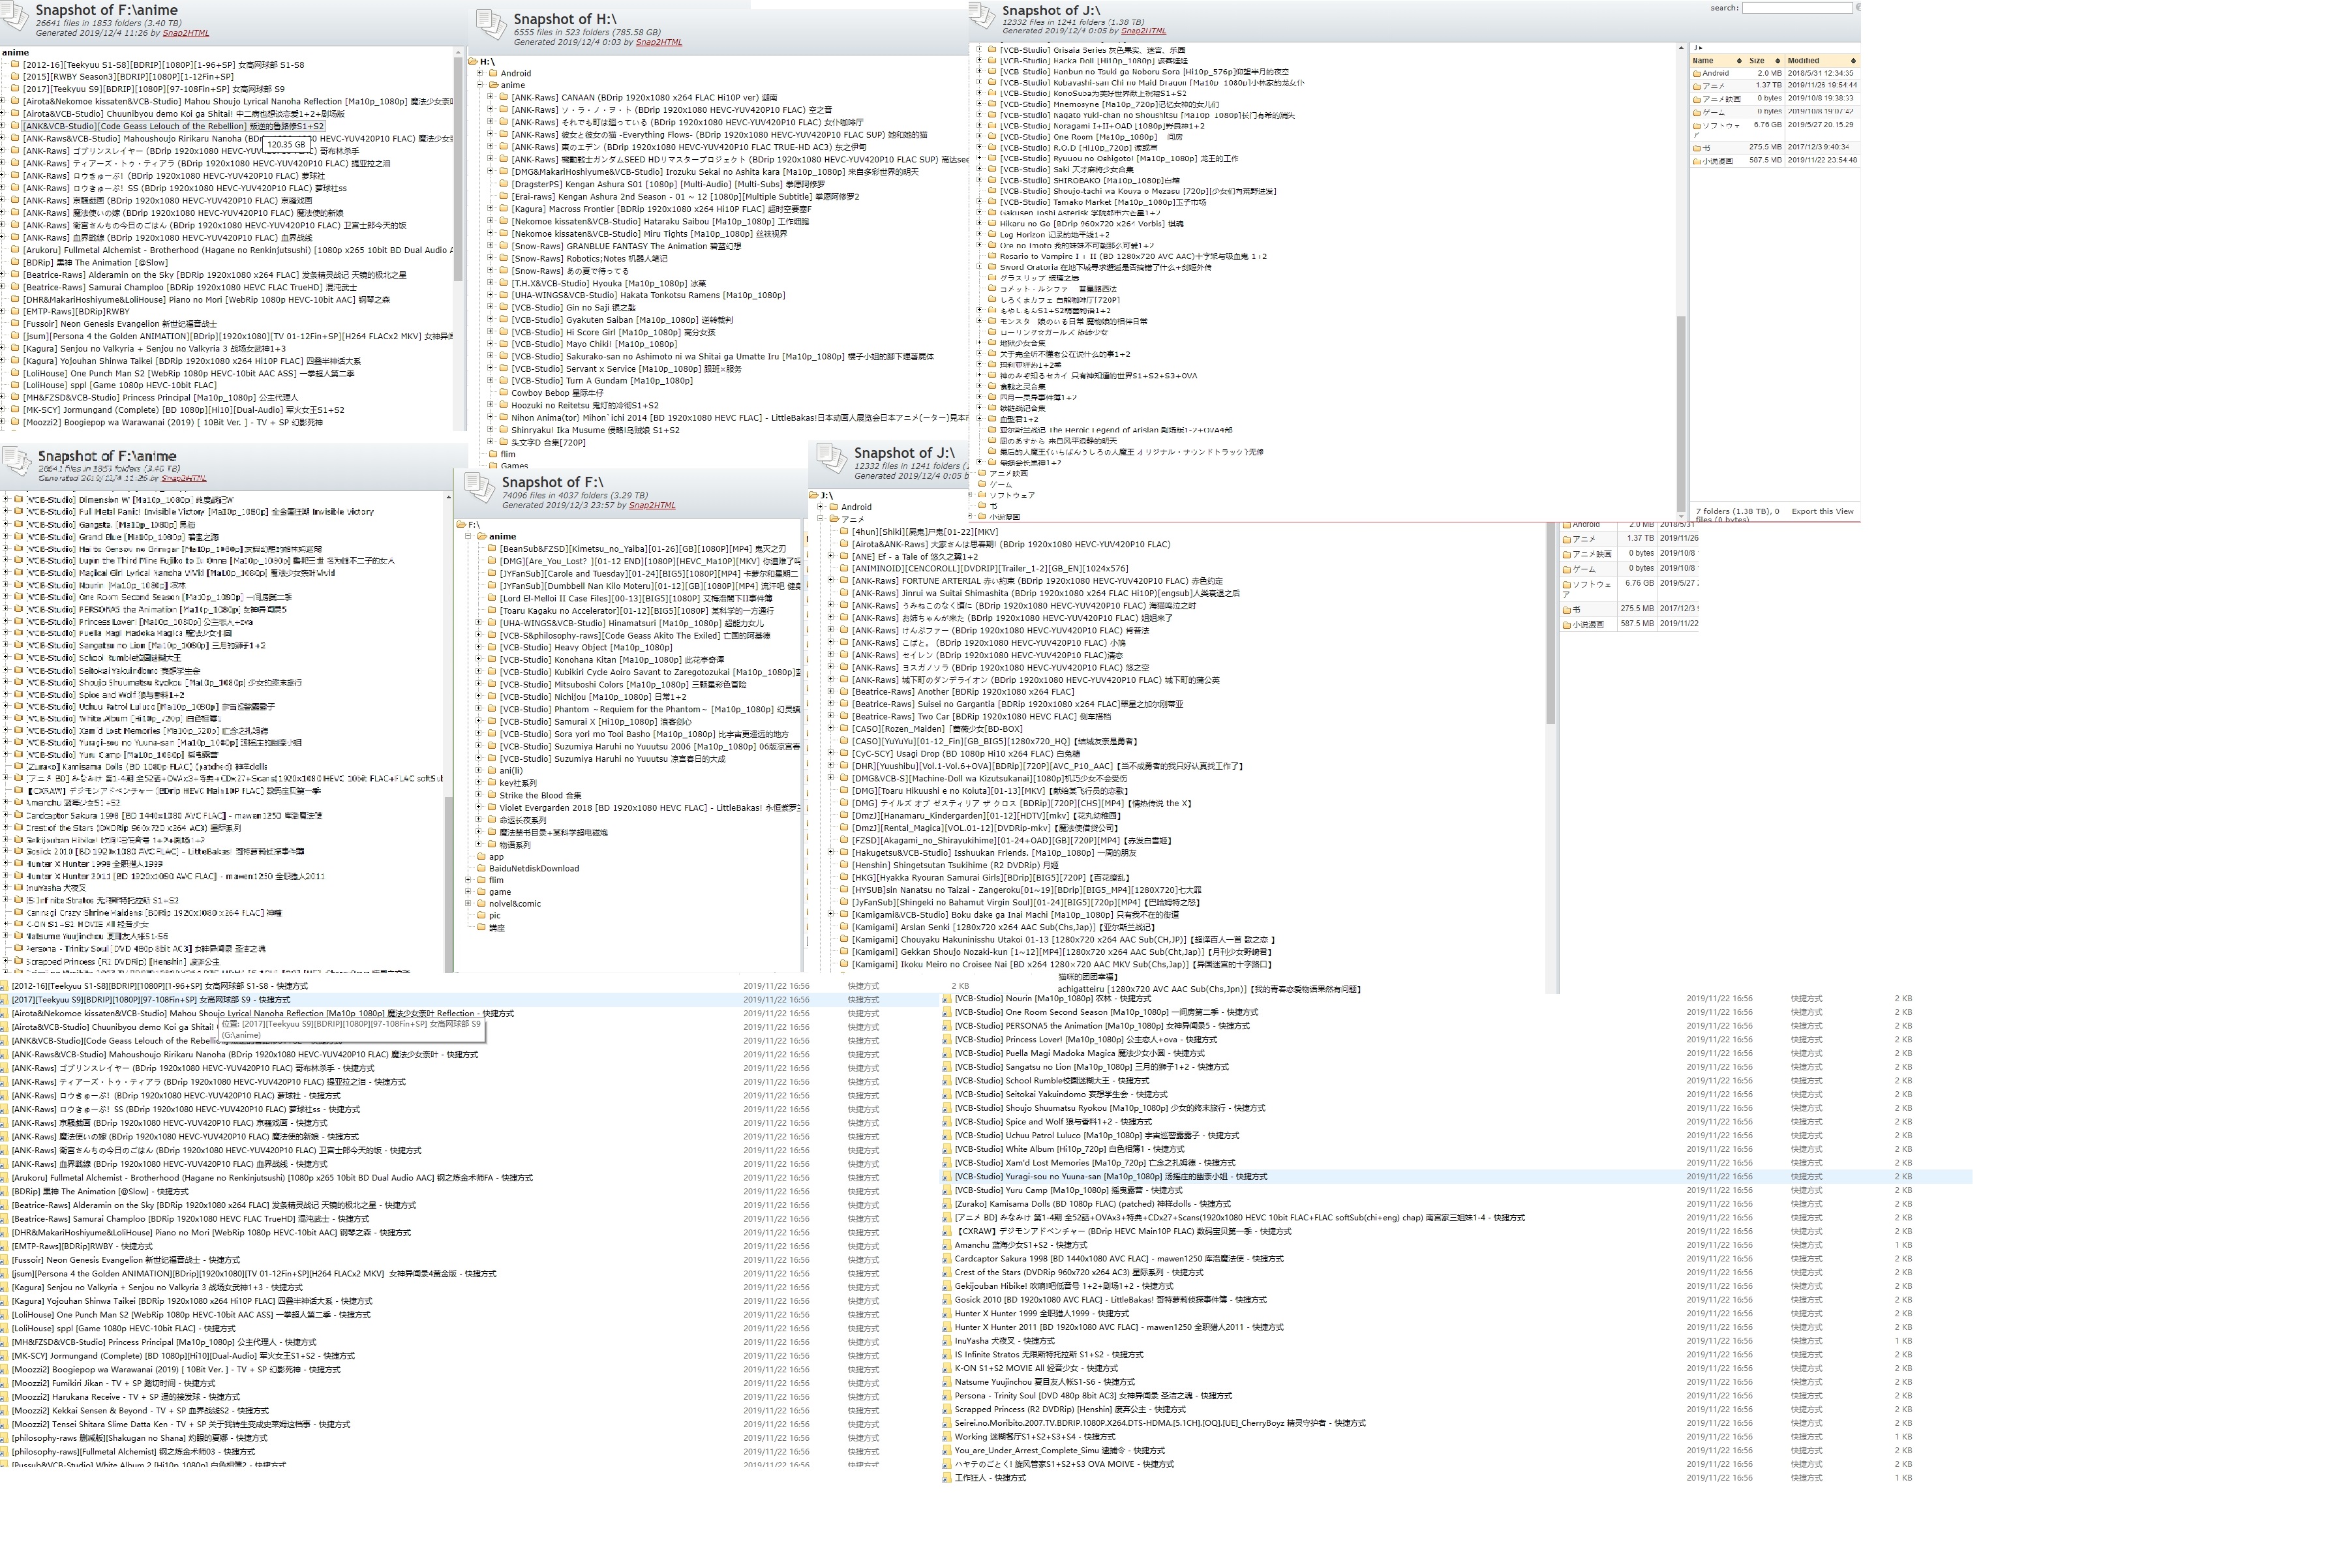Viewport: 2330px width, 1568px height.
Task: Sort J:\ file list by Name column
Action: [x=1717, y=61]
